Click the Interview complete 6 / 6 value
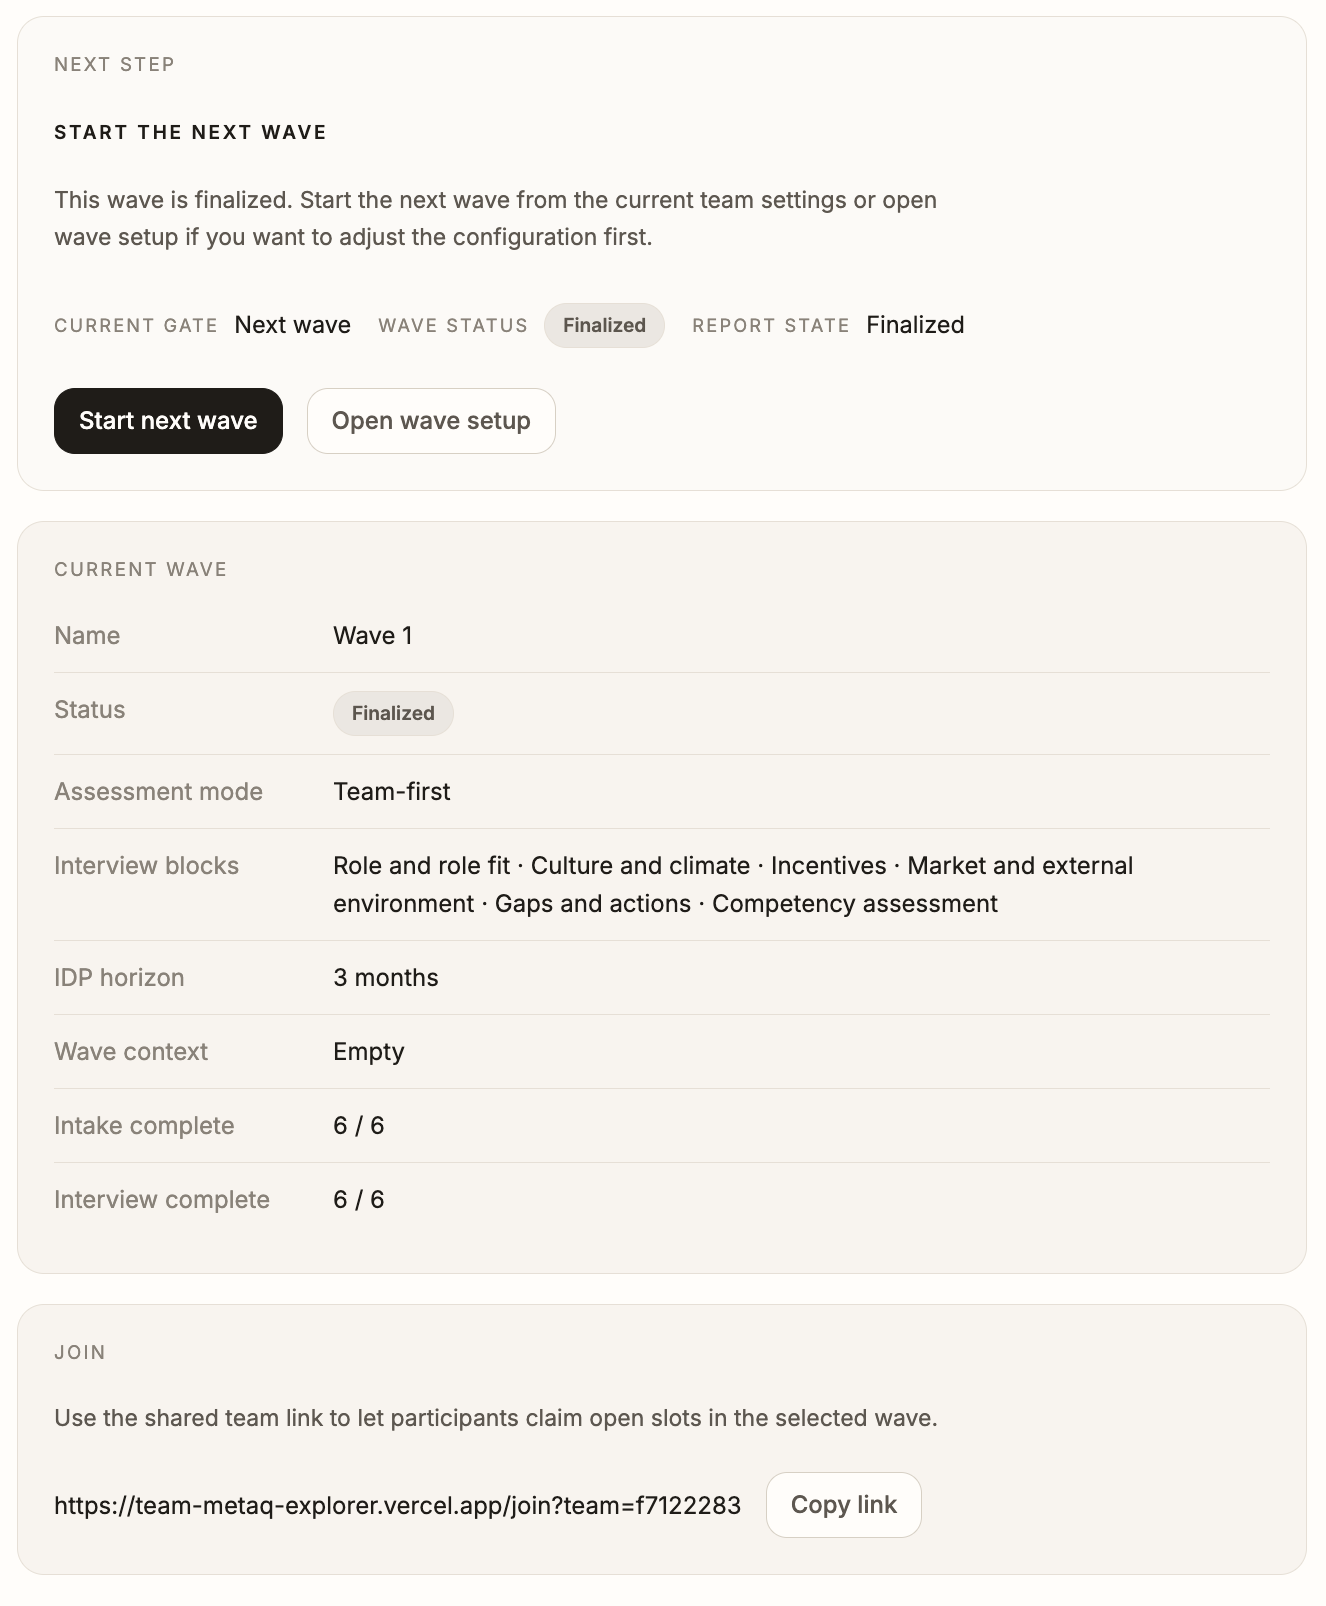The height and width of the screenshot is (1606, 1326). [359, 1200]
